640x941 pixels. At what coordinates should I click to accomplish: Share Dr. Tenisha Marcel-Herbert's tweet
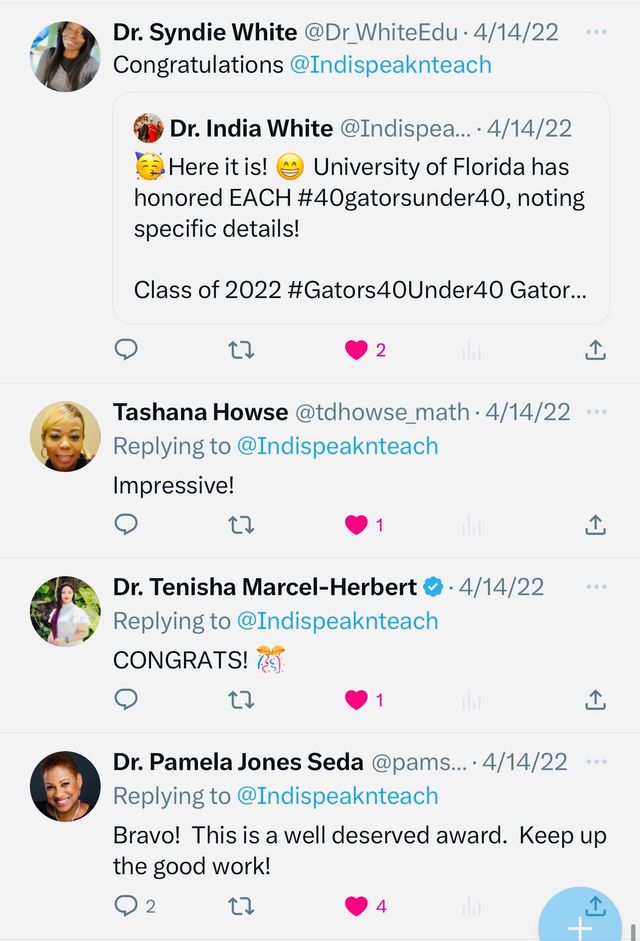pyautogui.click(x=595, y=700)
